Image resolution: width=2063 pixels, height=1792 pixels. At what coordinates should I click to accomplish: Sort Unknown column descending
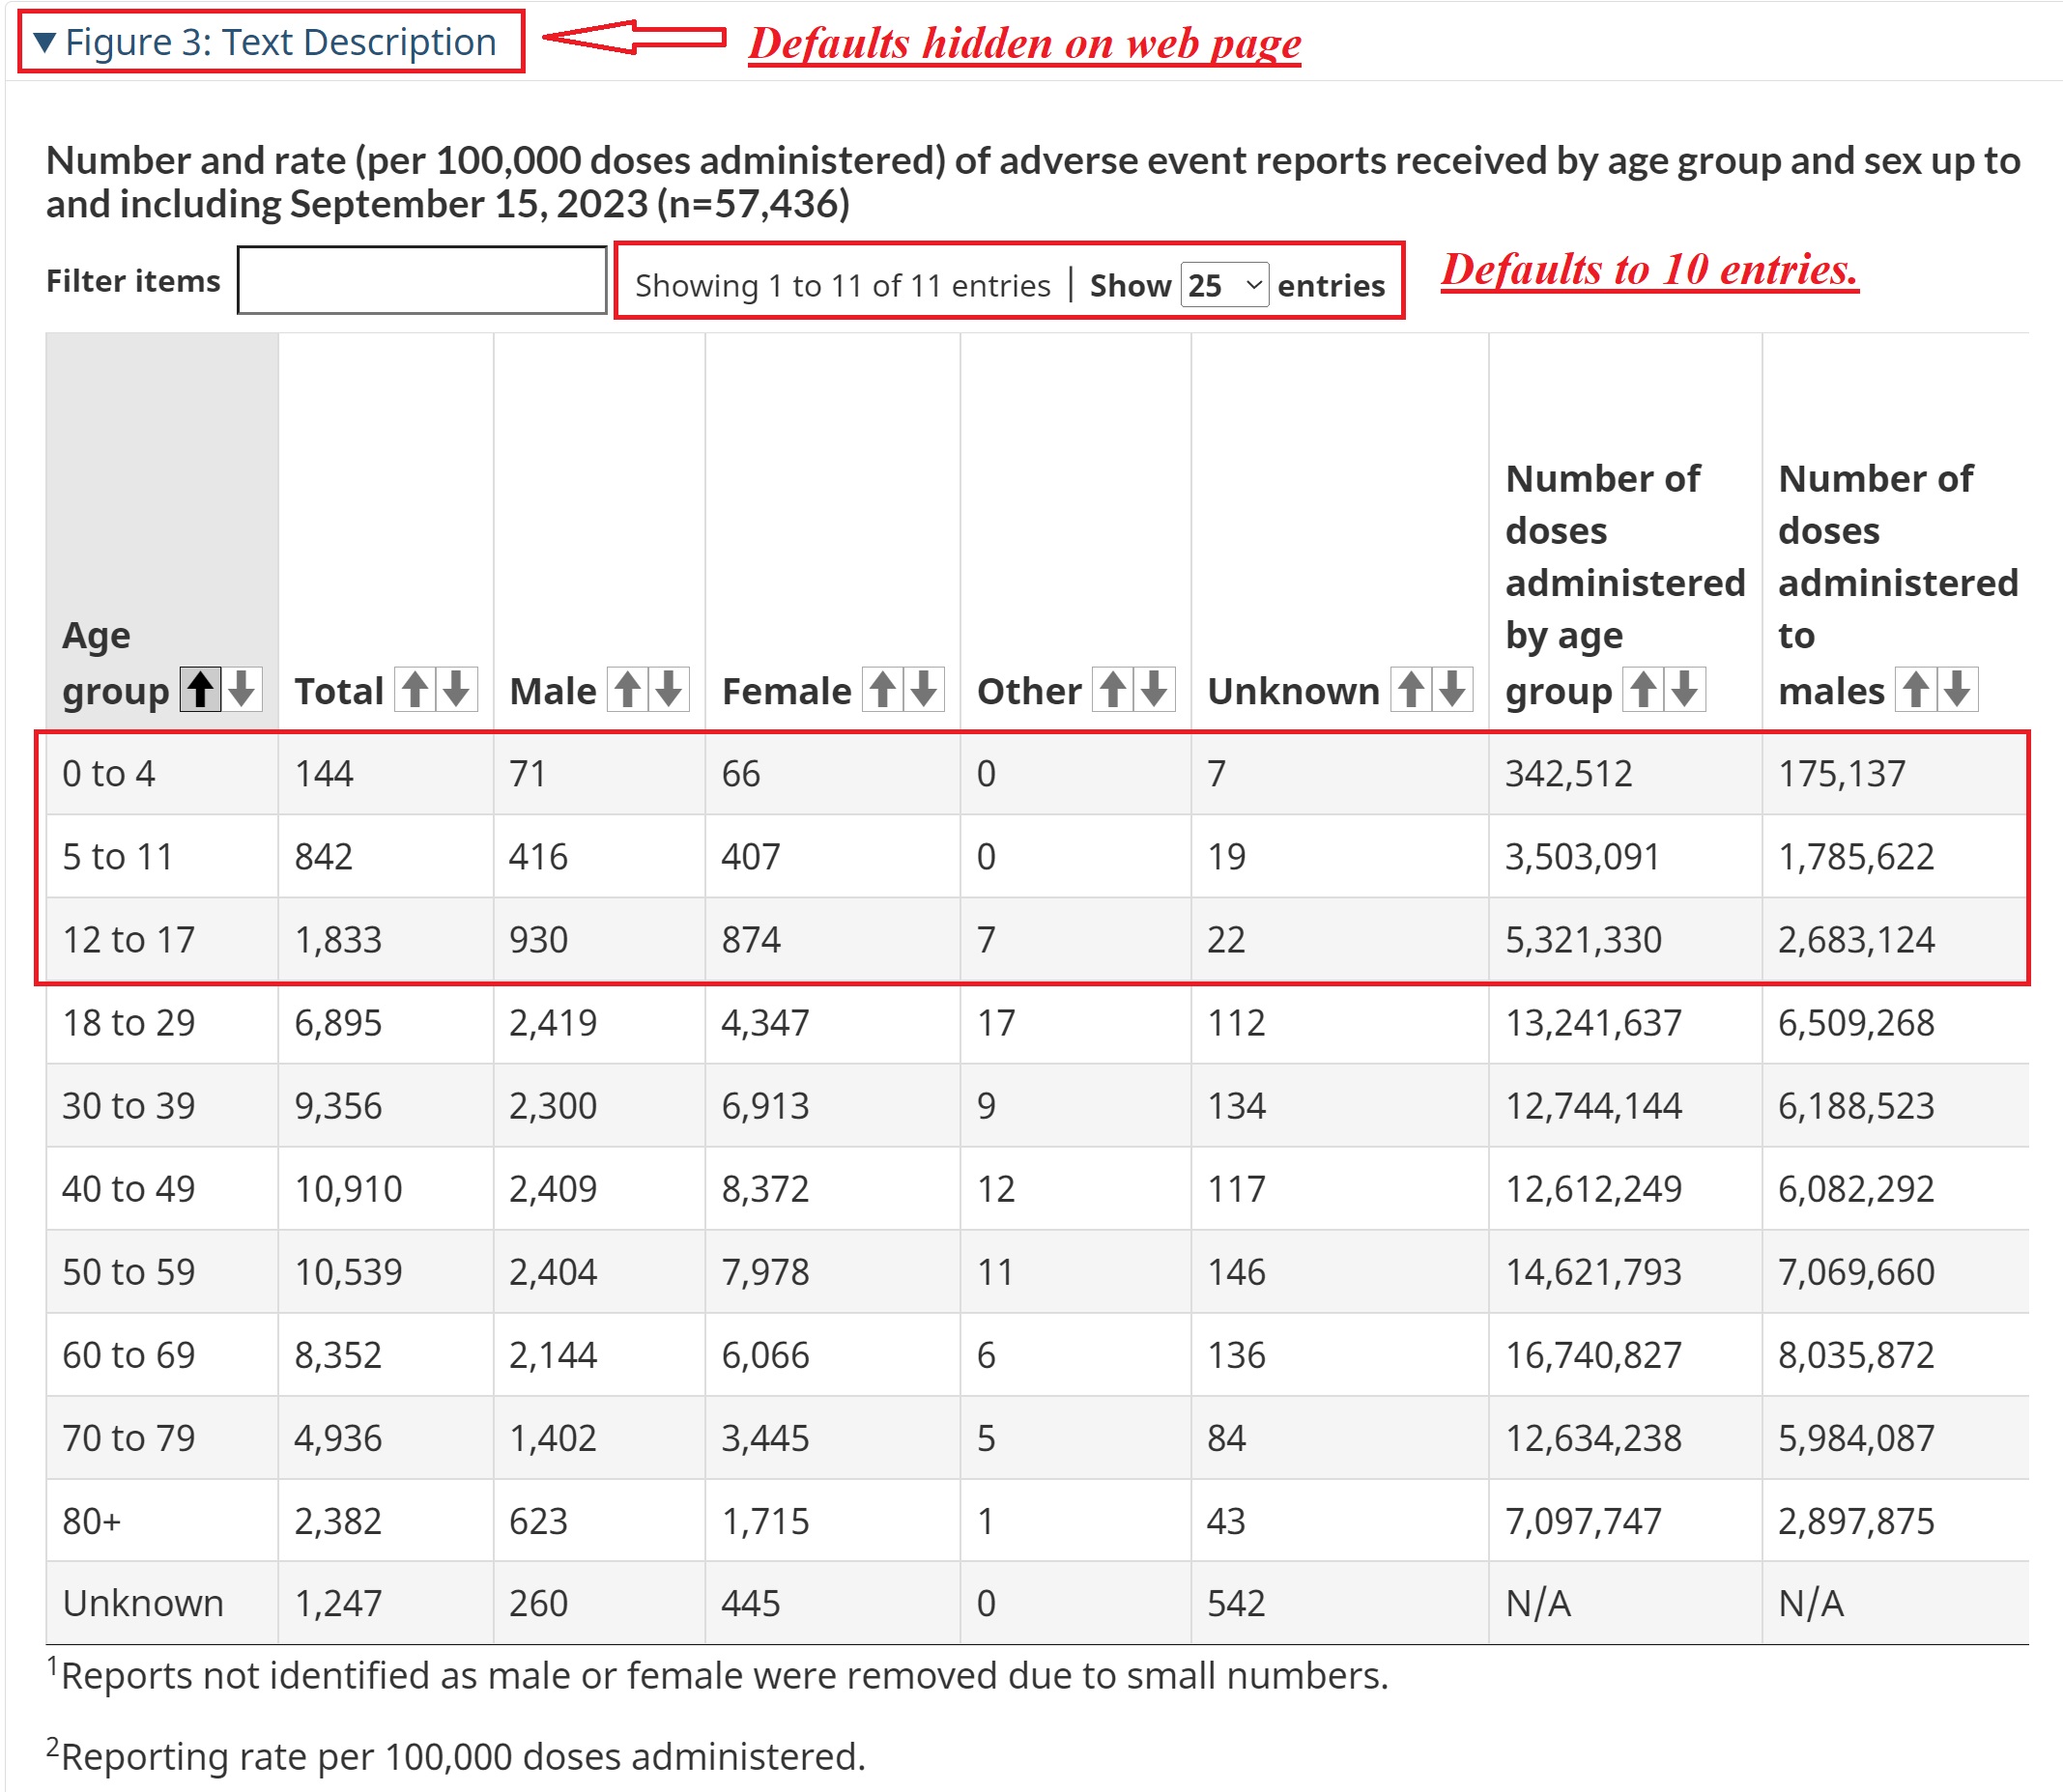1452,689
